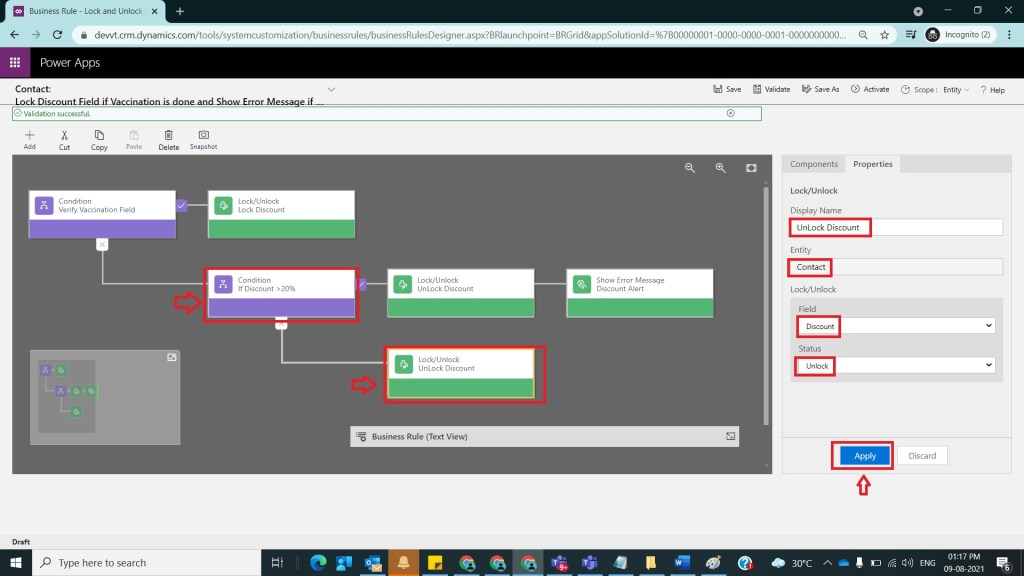Viewport: 1024px width, 576px height.
Task: Click the false X connector under Verify Vaccination
Action: (102, 243)
